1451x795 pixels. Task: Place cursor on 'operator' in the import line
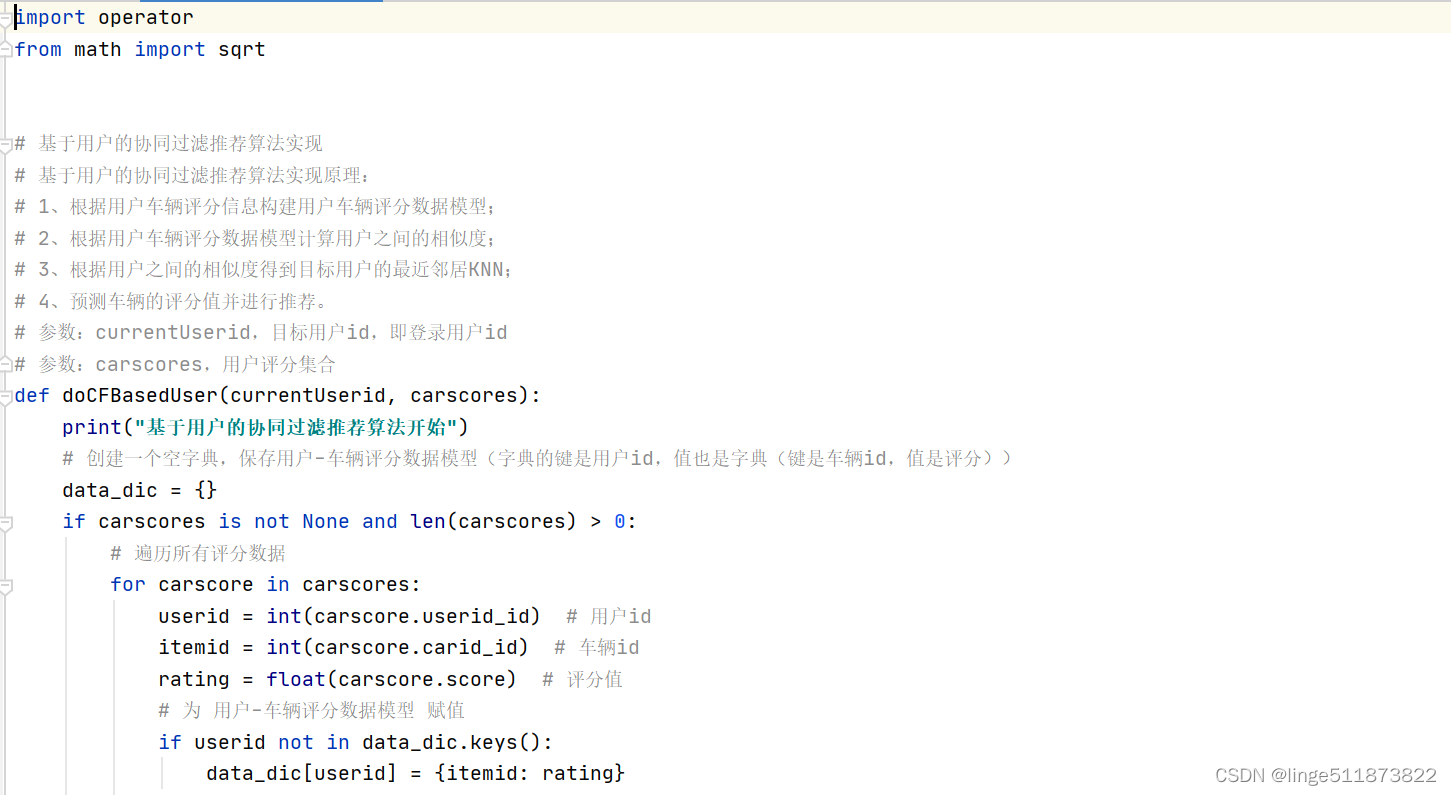tap(146, 18)
